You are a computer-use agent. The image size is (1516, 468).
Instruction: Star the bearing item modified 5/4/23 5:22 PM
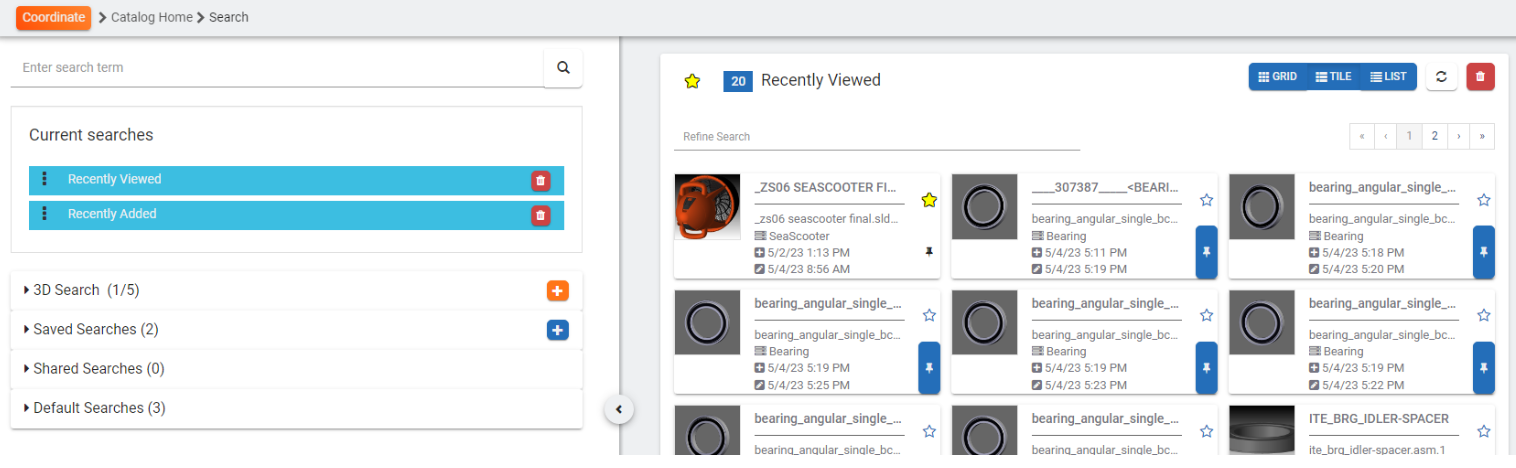click(x=1484, y=315)
